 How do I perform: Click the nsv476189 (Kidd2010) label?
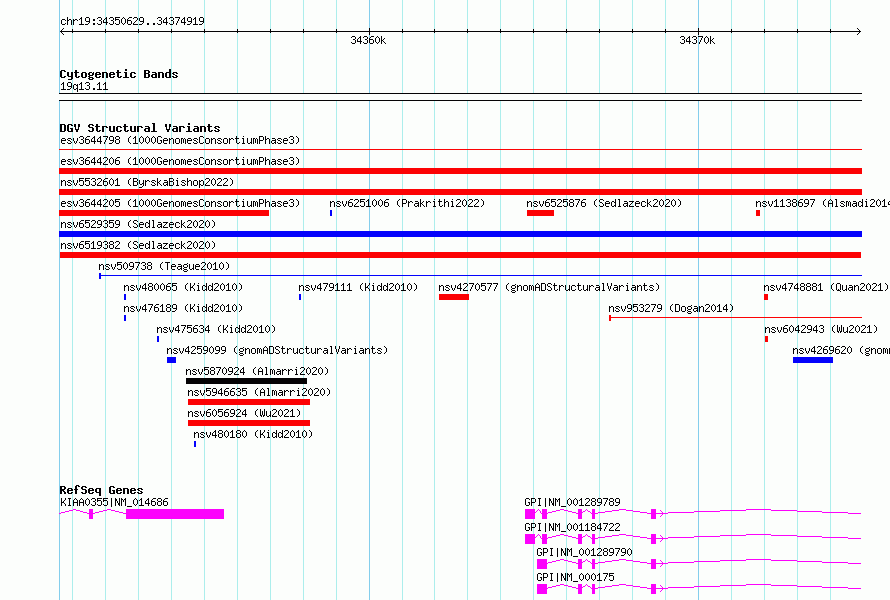point(183,308)
